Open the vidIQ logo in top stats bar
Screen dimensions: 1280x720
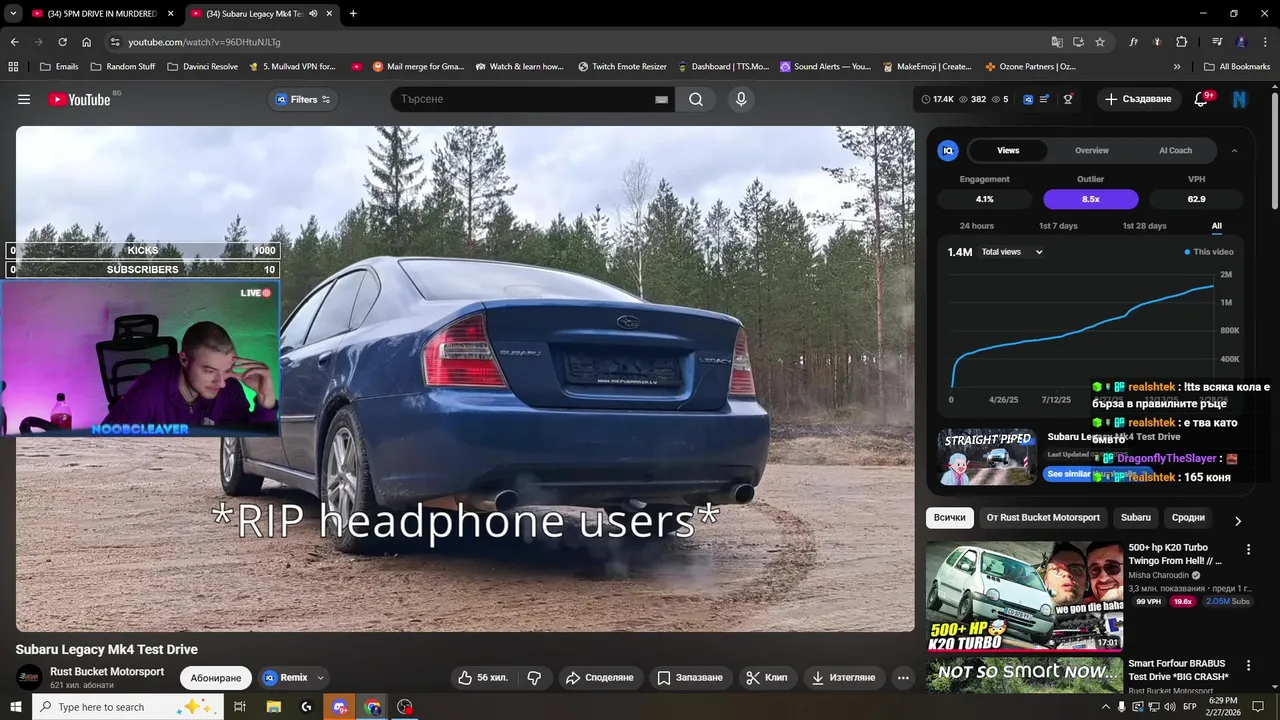(x=1027, y=99)
